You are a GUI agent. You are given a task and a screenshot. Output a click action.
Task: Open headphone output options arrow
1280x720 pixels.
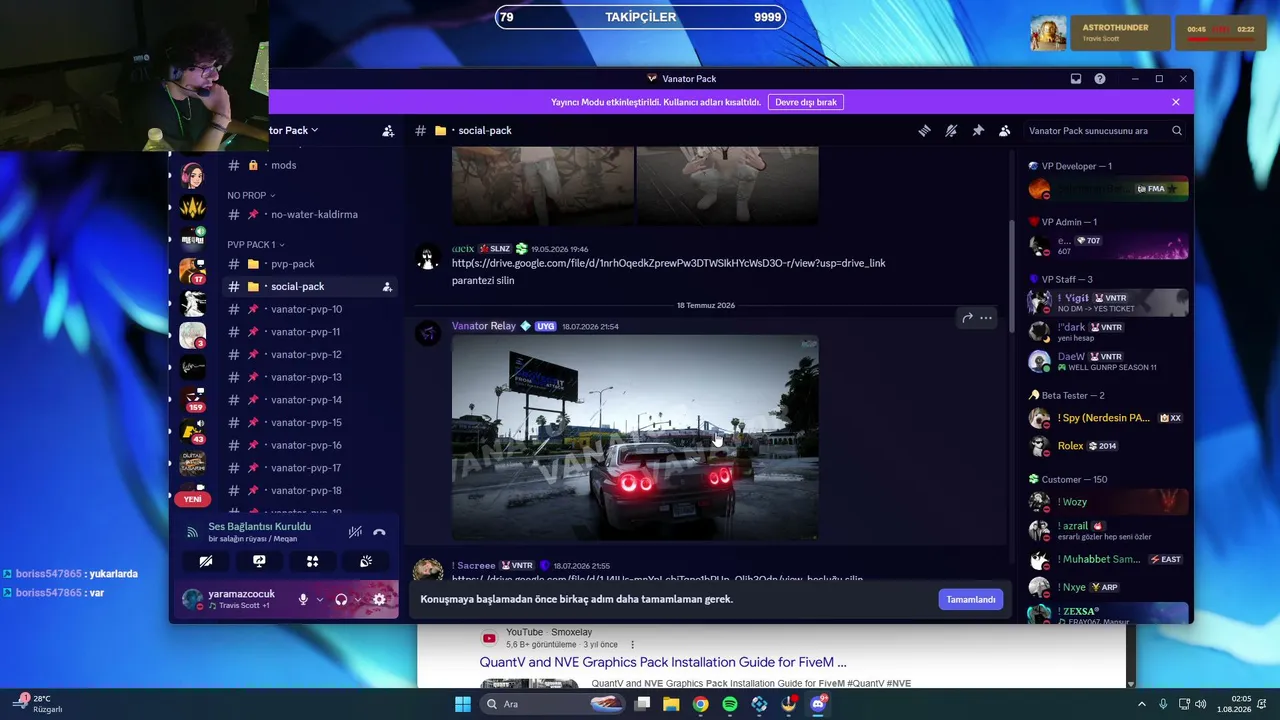pos(358,600)
